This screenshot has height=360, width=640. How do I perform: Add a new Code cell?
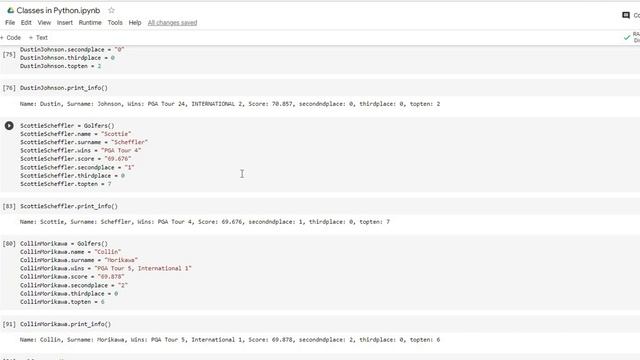coord(11,38)
